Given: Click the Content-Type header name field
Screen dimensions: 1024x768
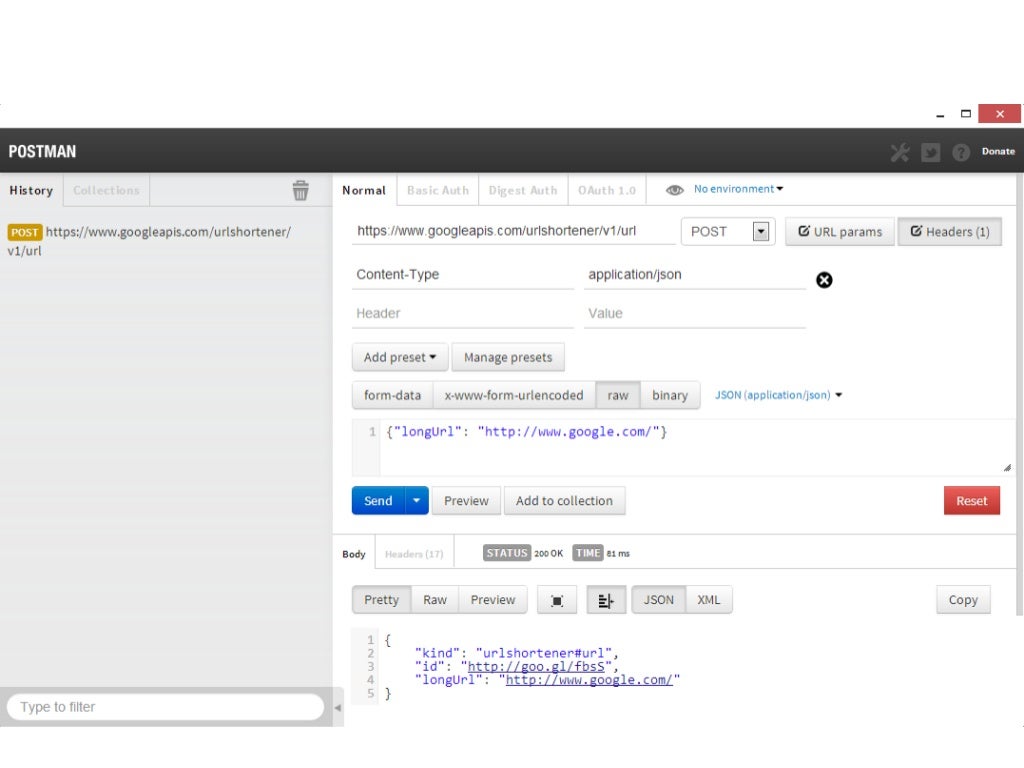Looking at the screenshot, I should click(x=463, y=275).
